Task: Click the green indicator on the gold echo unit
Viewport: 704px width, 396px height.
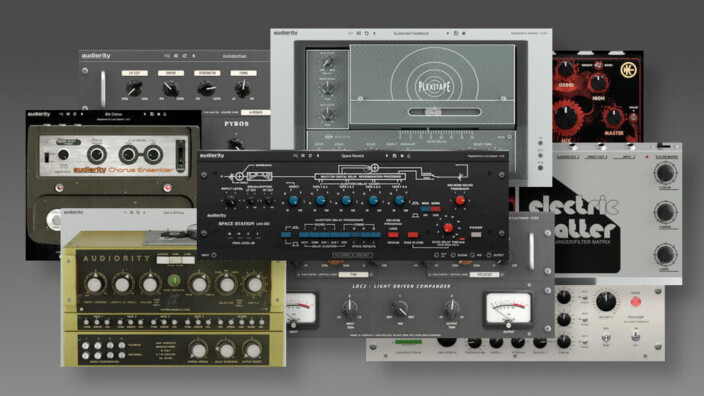Action: coord(174,281)
